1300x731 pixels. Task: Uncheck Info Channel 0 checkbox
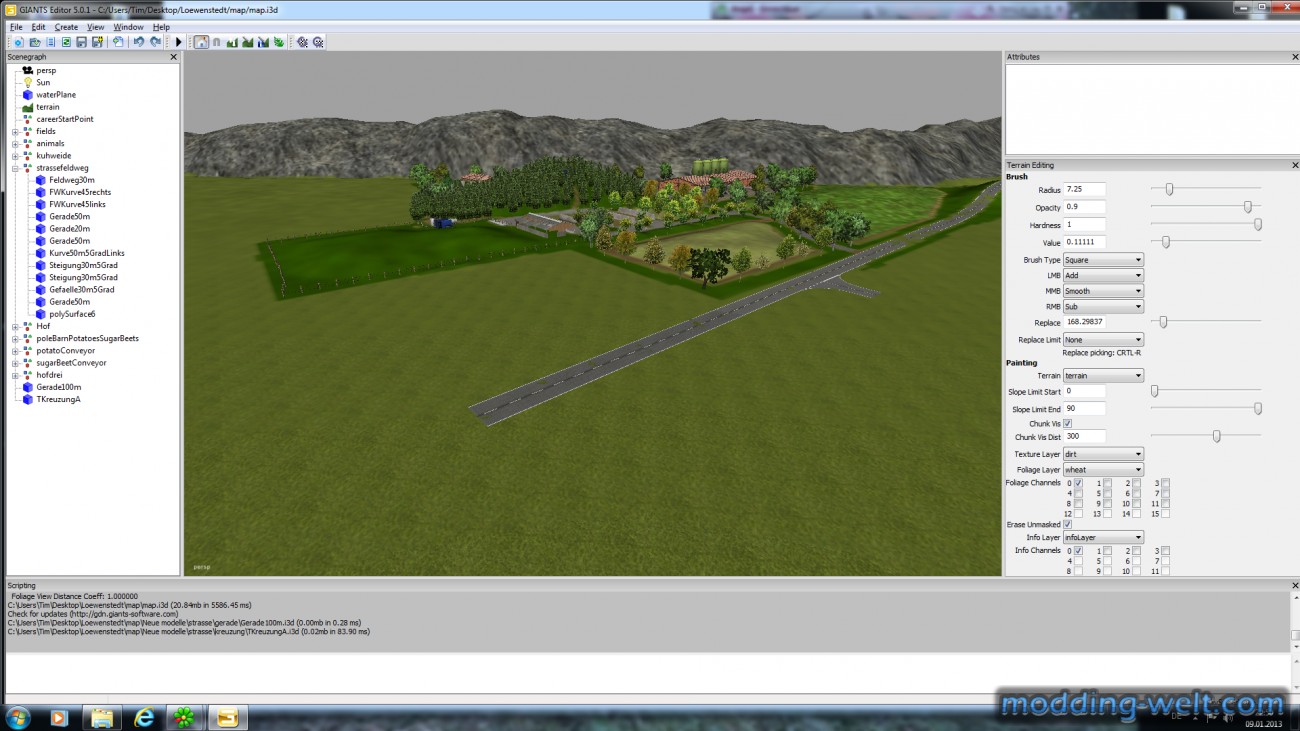pos(1078,551)
